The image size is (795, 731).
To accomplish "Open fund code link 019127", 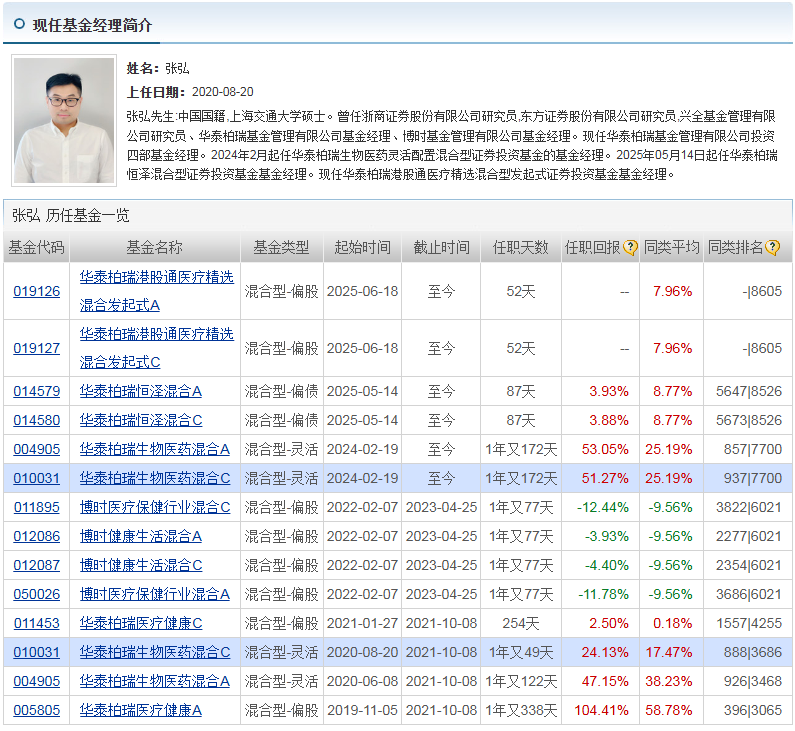I will click(37, 348).
